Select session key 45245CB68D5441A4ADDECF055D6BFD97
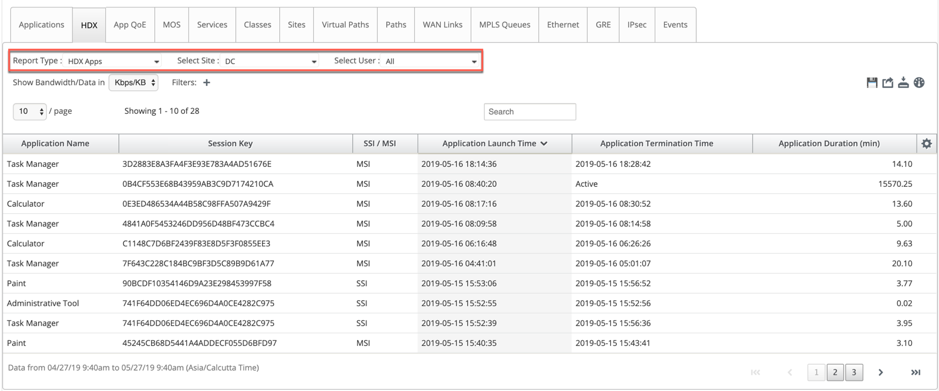 pyautogui.click(x=199, y=343)
